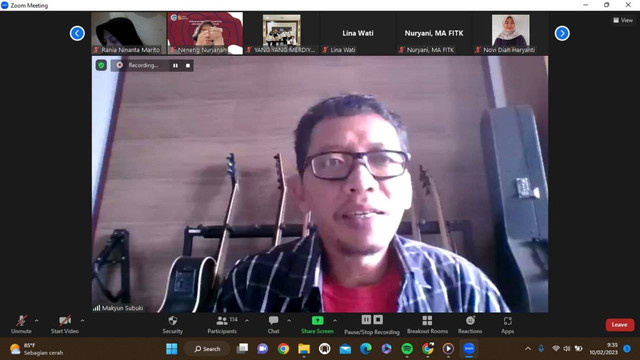The height and width of the screenshot is (360, 640).
Task: Open the View layout menu
Action: 622,20
